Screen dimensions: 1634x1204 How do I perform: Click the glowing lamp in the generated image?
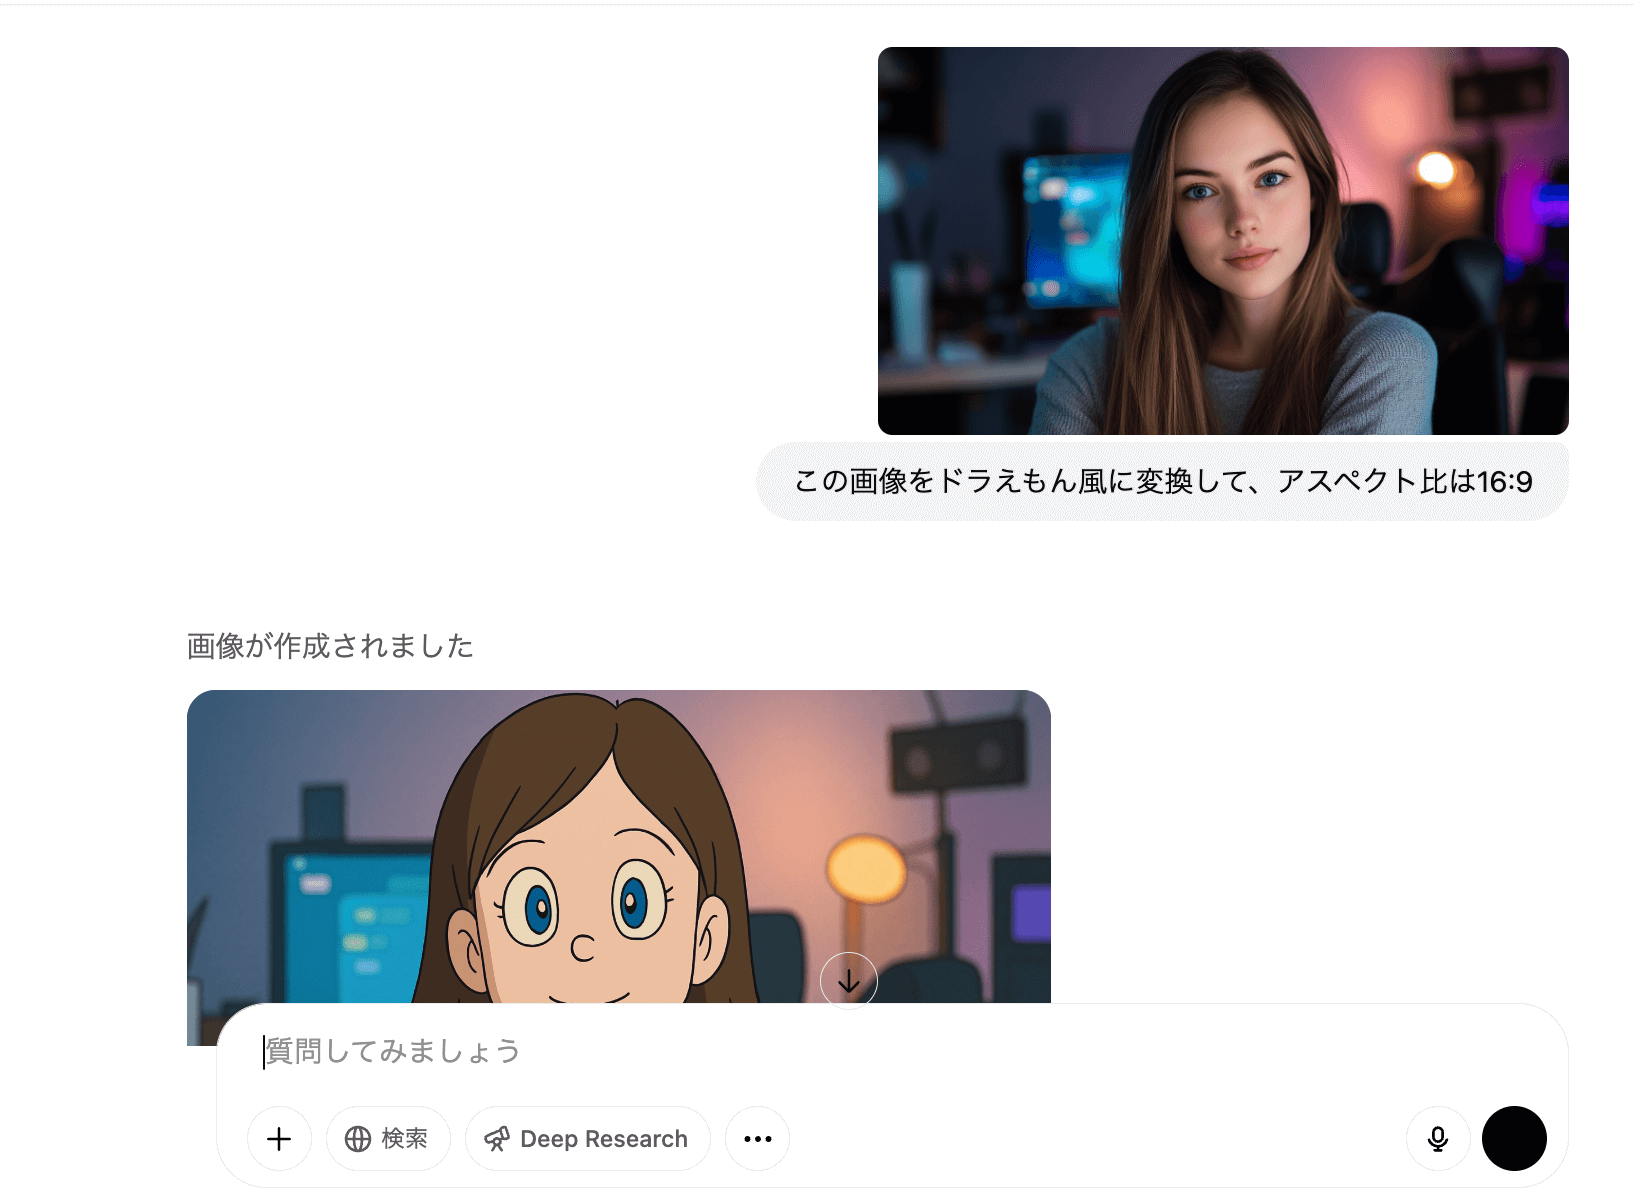[x=865, y=868]
